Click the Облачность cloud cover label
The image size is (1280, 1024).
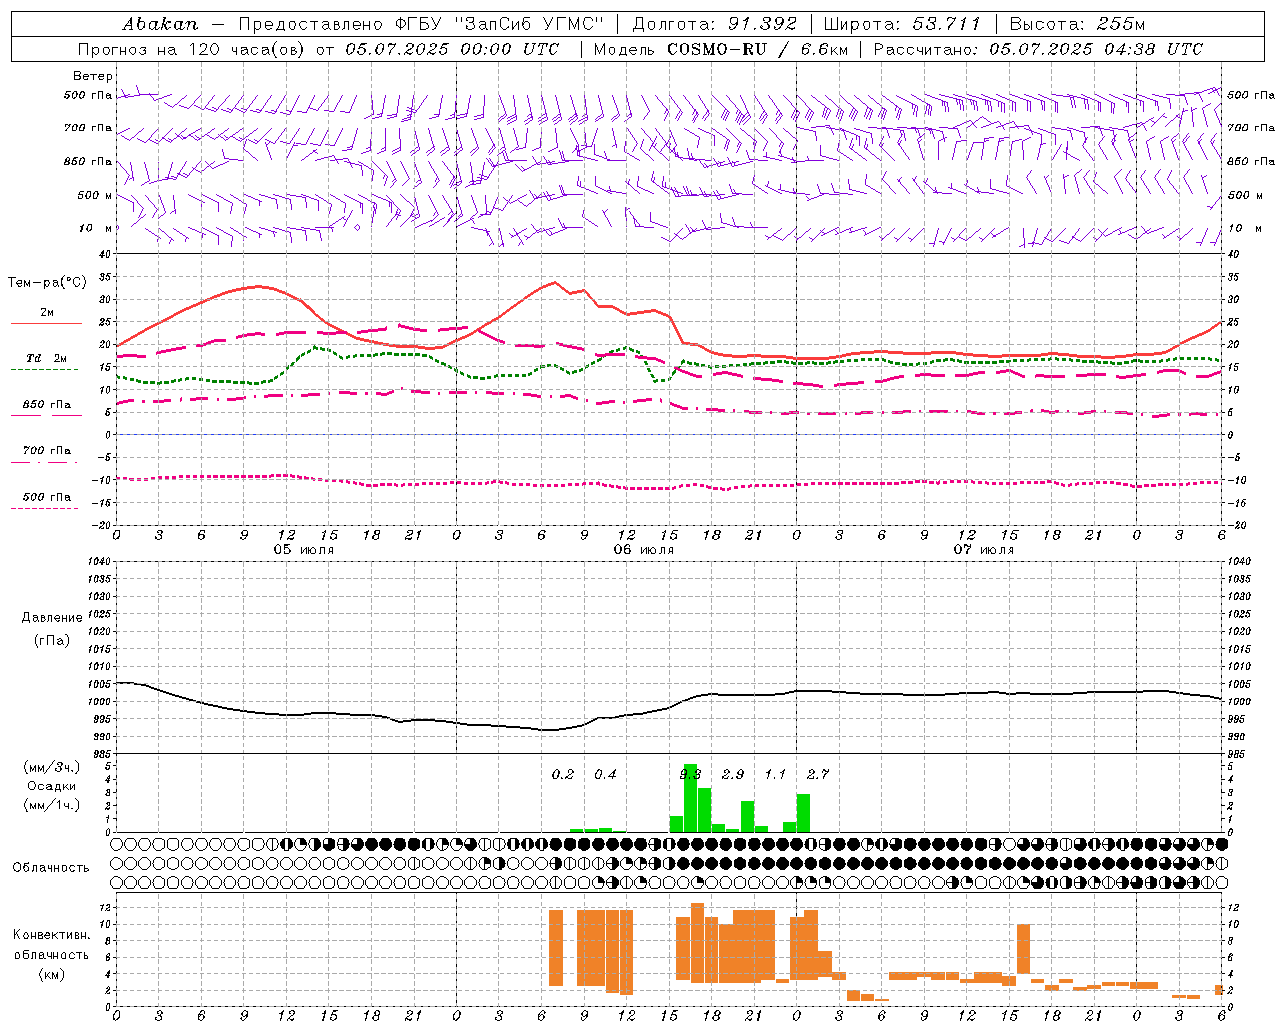[51, 867]
